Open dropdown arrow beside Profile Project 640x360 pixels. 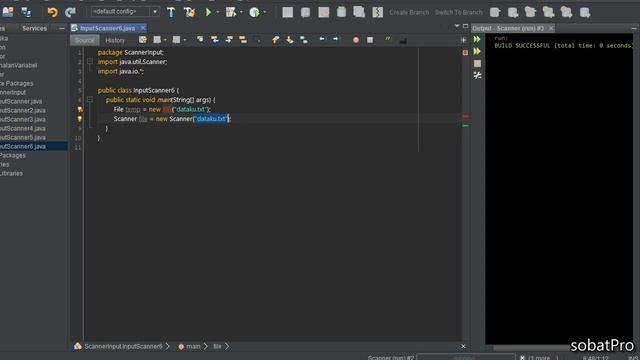coord(265,12)
